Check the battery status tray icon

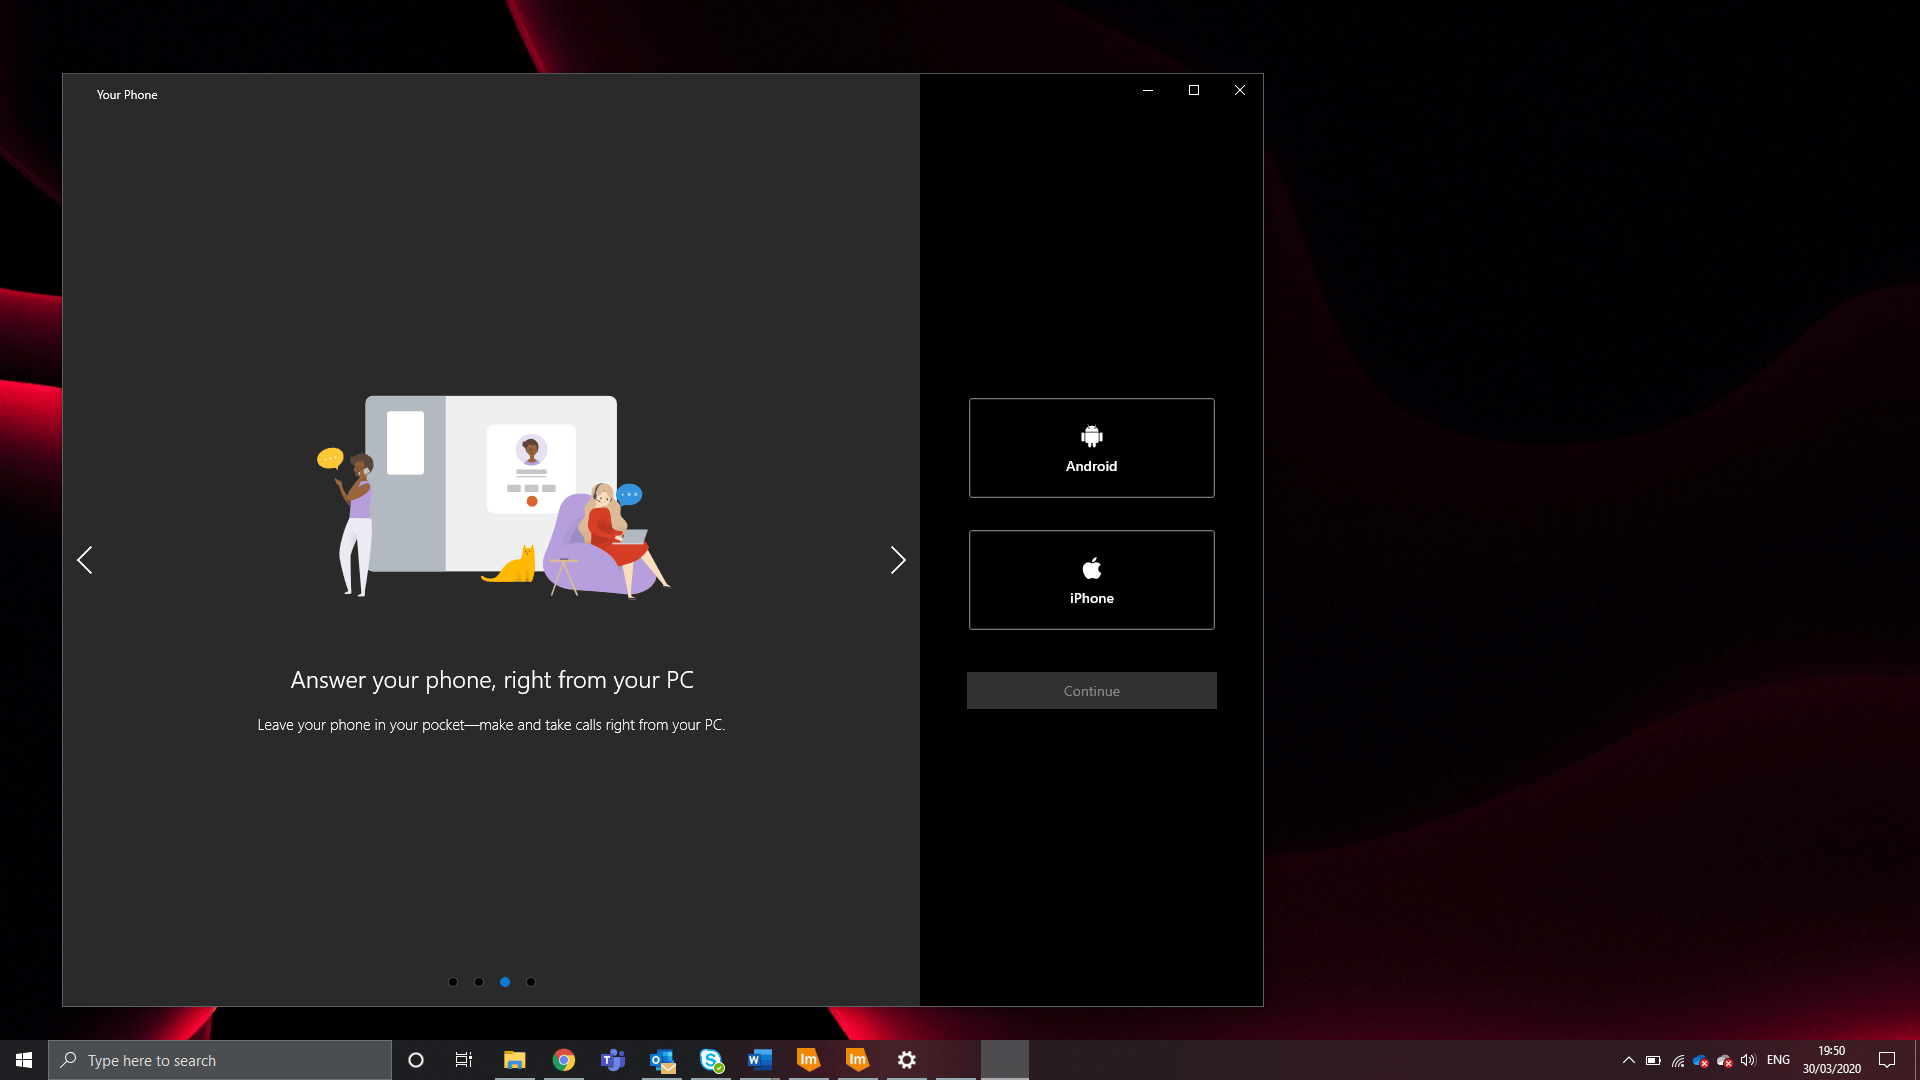pos(1653,1060)
